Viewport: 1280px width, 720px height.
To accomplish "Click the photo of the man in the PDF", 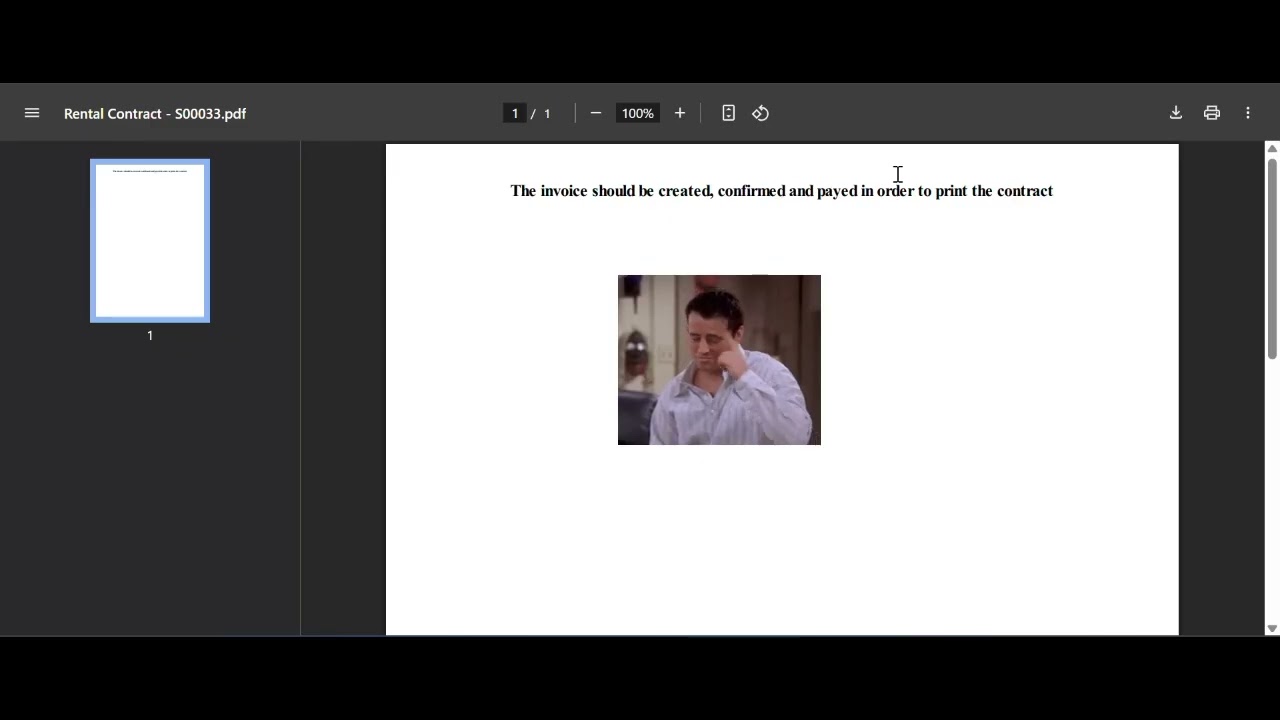I will 719,360.
